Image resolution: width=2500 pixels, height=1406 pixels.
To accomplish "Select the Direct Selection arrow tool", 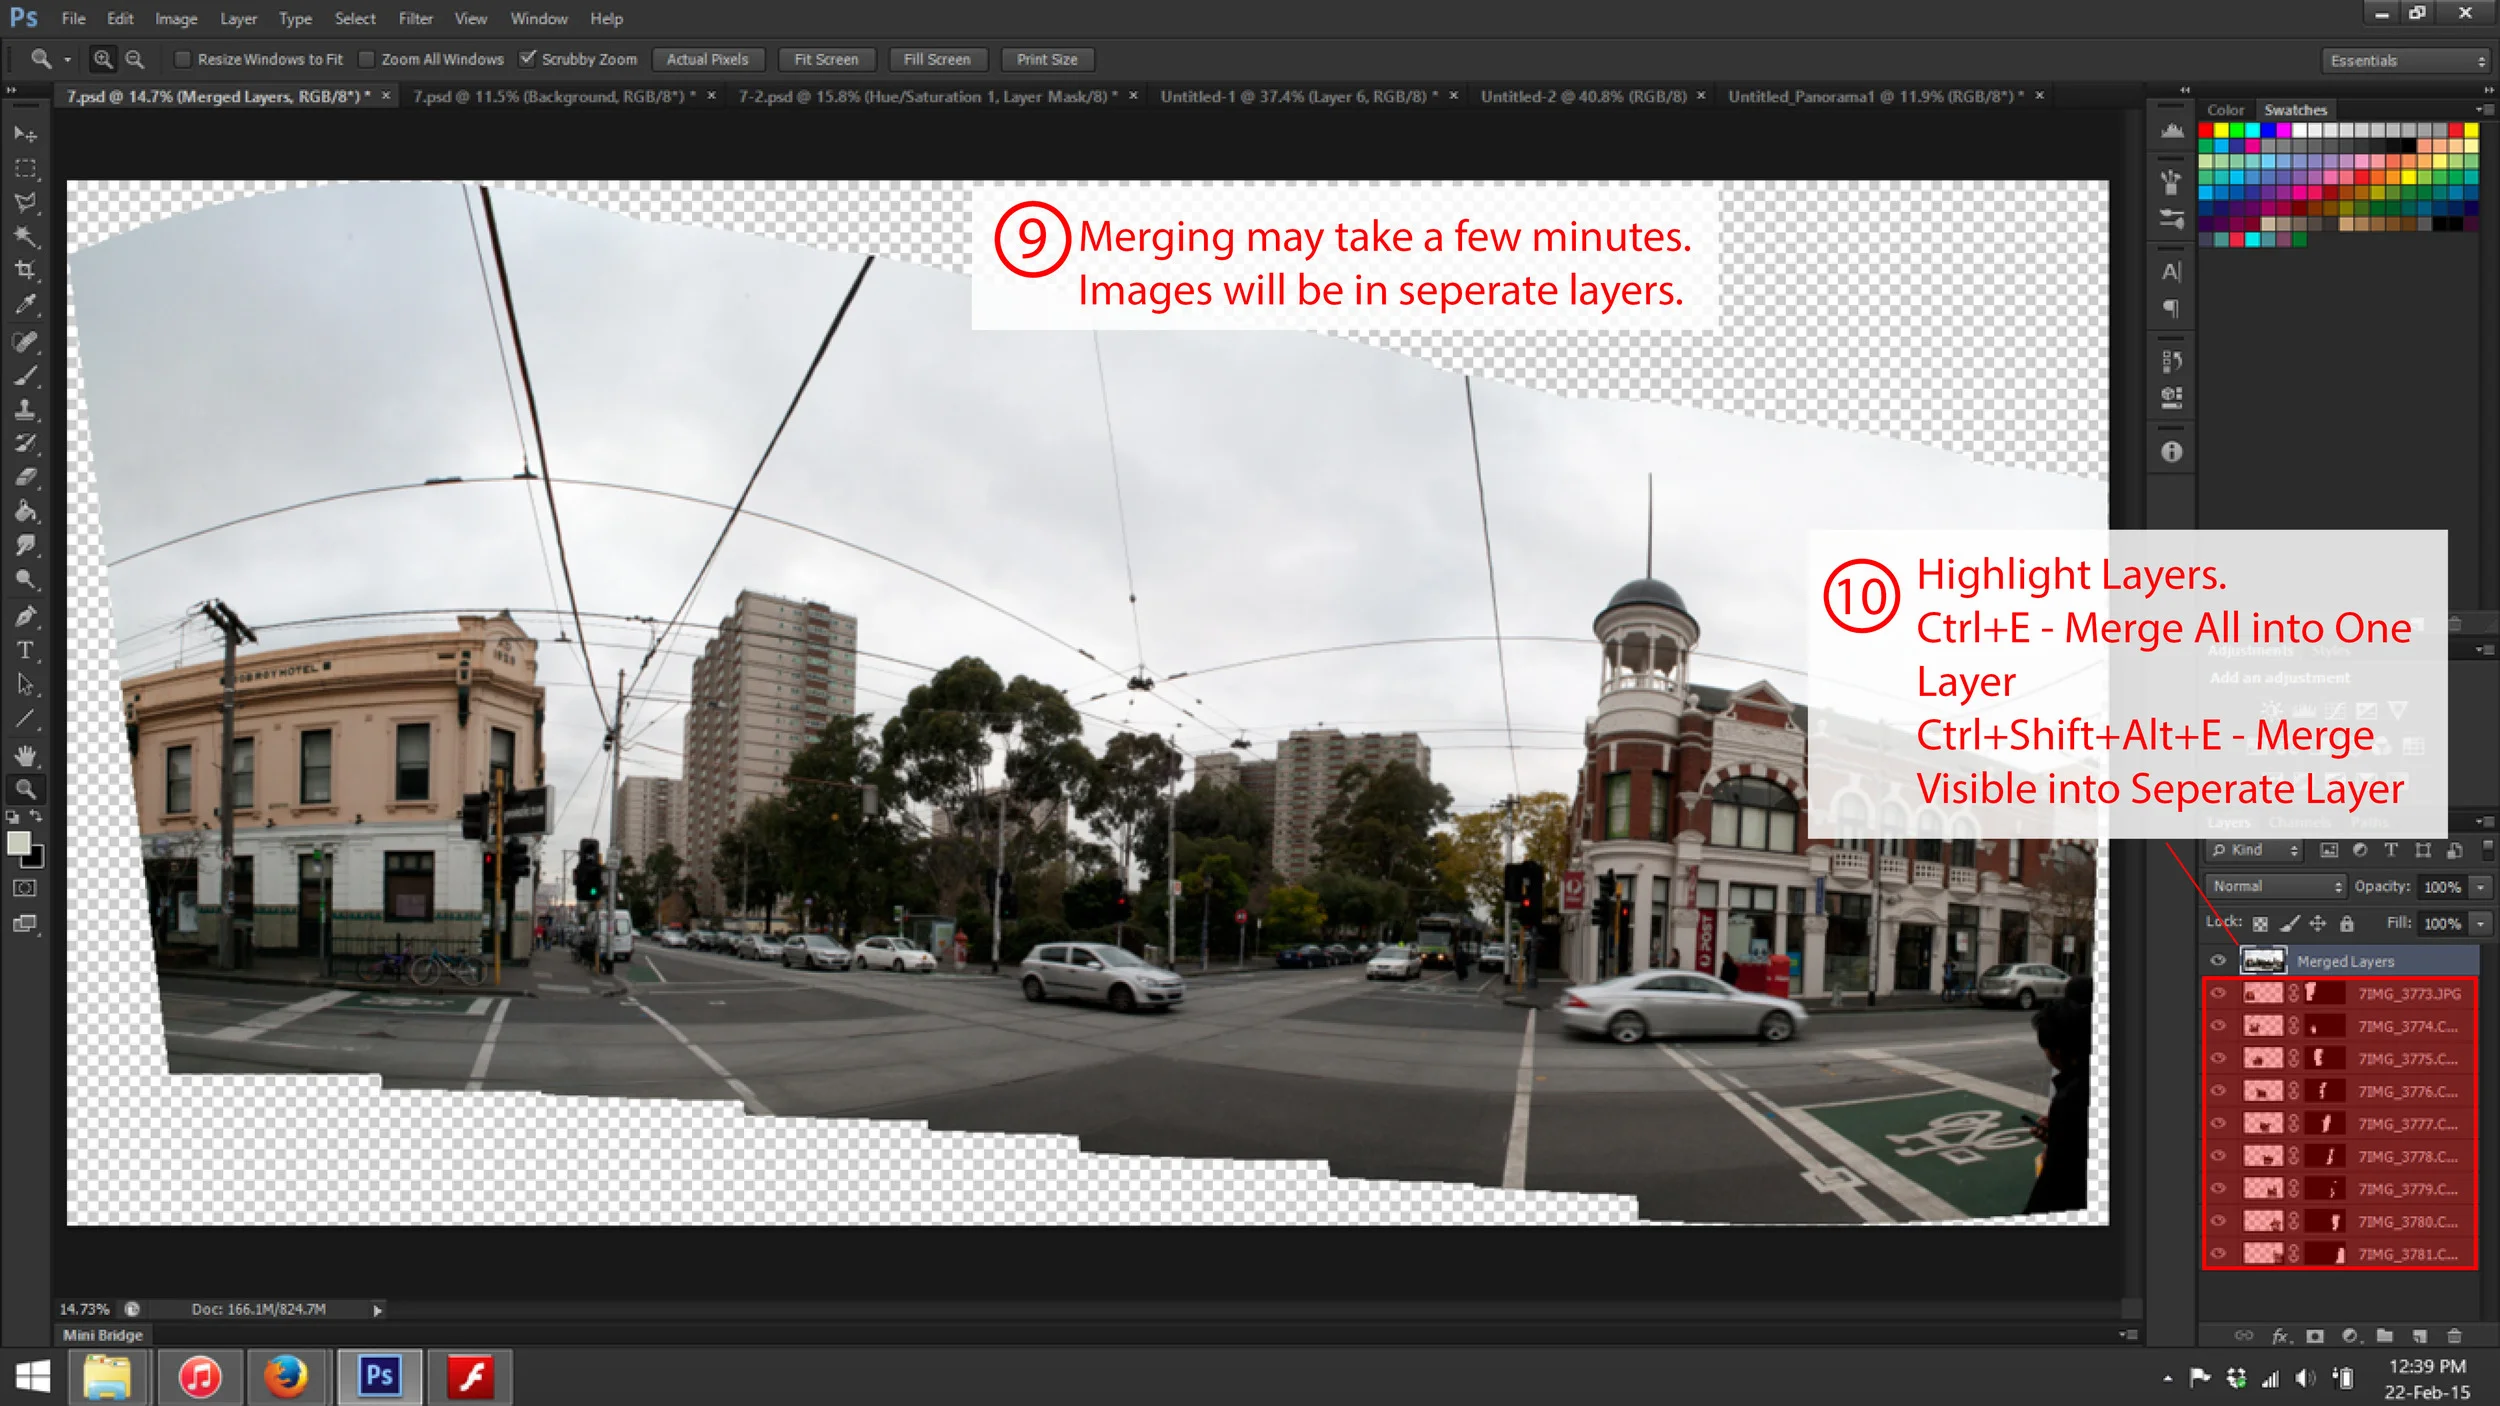I will click(x=25, y=685).
